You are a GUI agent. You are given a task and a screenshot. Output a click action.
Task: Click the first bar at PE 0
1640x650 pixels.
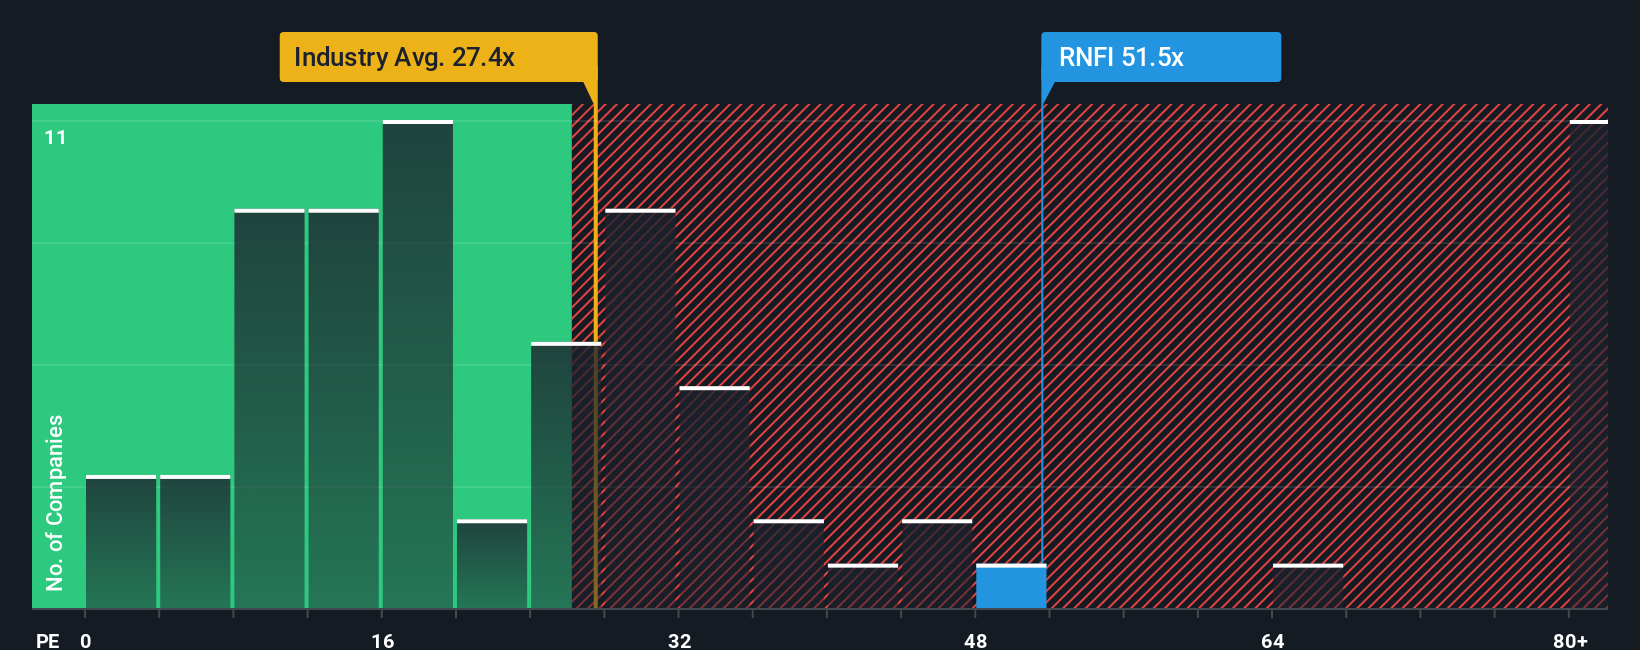pos(121,542)
